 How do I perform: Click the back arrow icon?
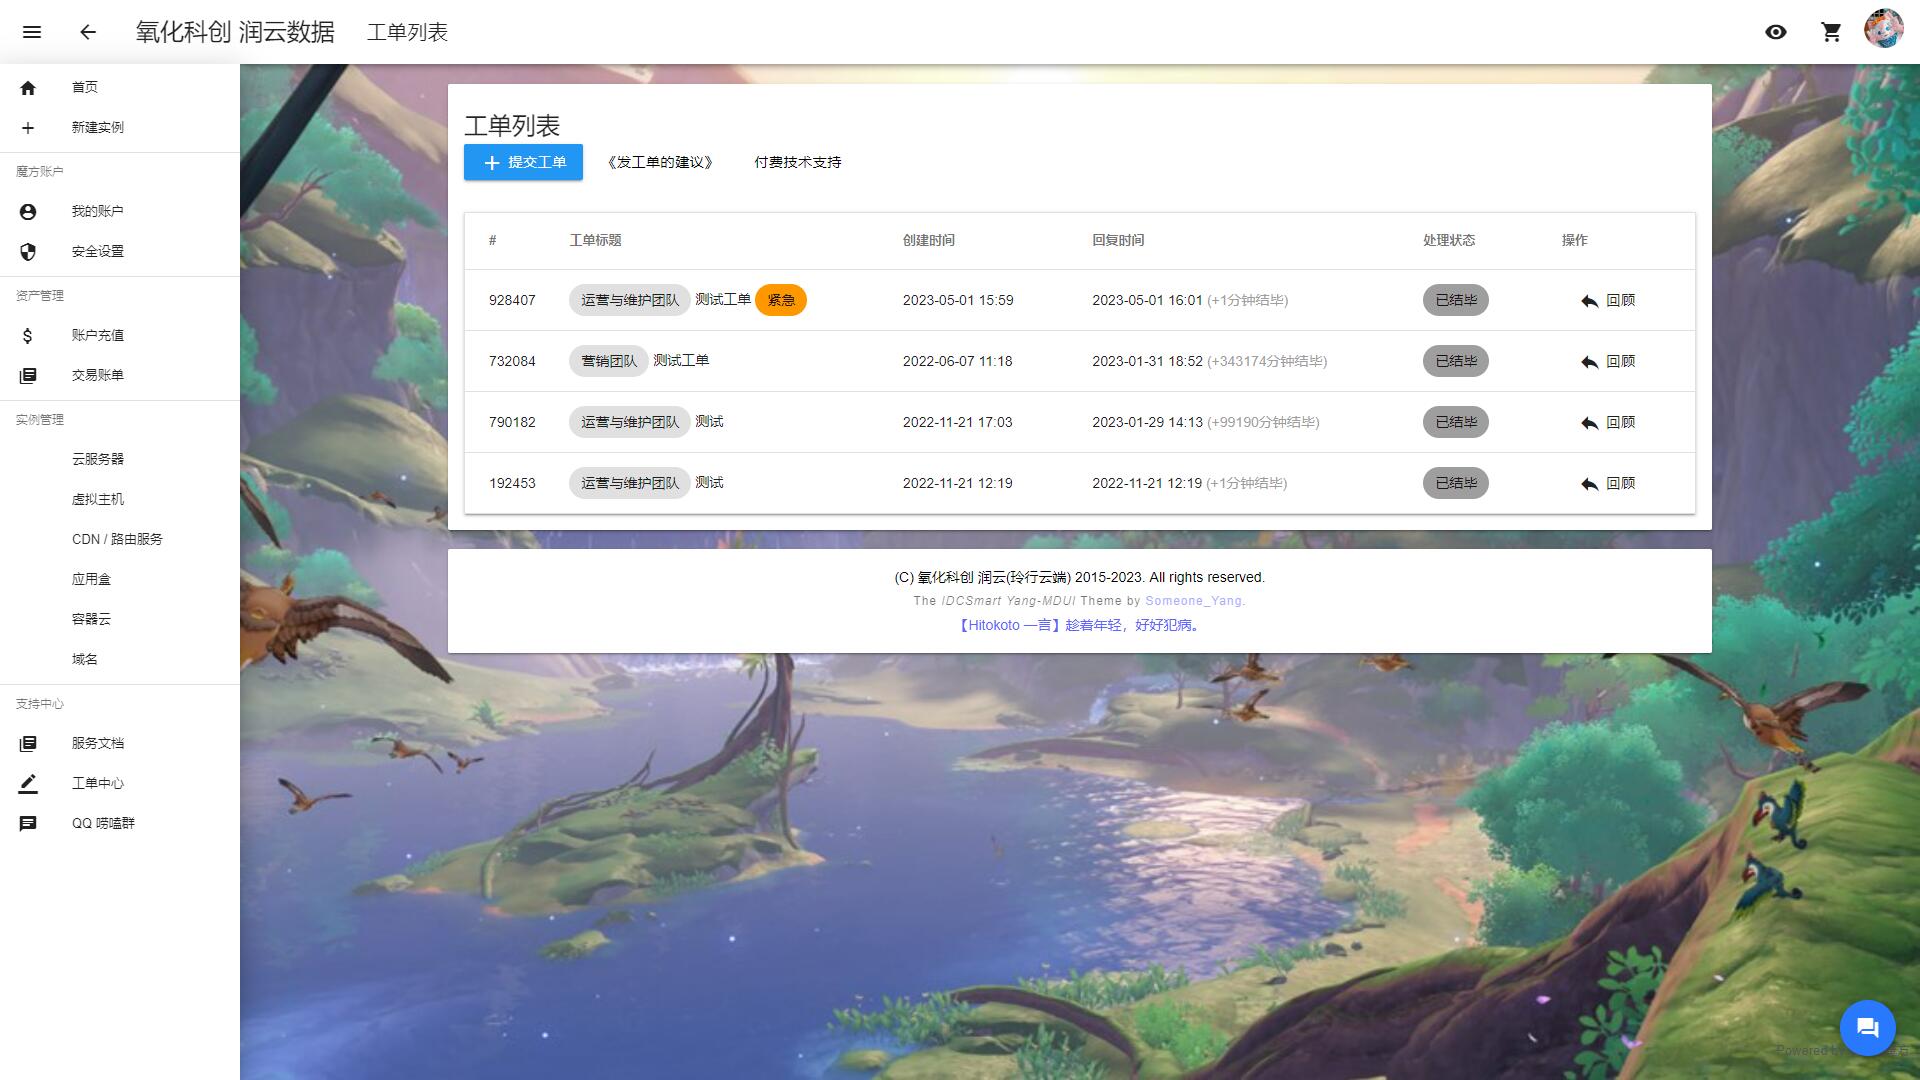[88, 32]
